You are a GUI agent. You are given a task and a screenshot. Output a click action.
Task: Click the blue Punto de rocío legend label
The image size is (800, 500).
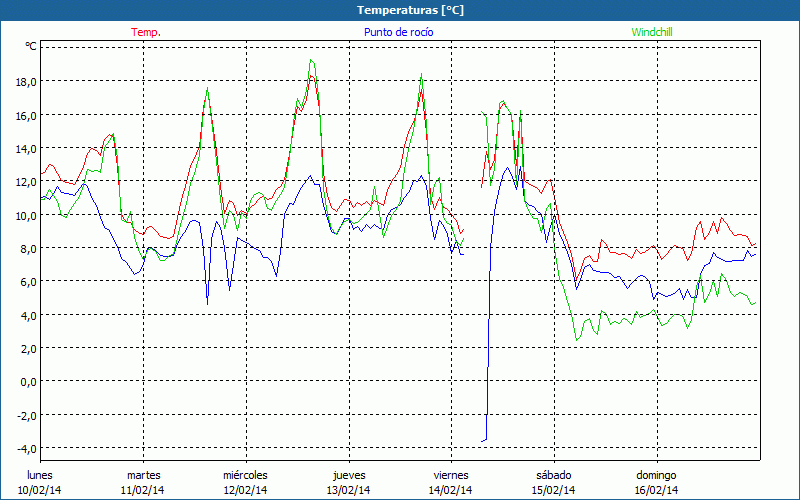point(398,32)
